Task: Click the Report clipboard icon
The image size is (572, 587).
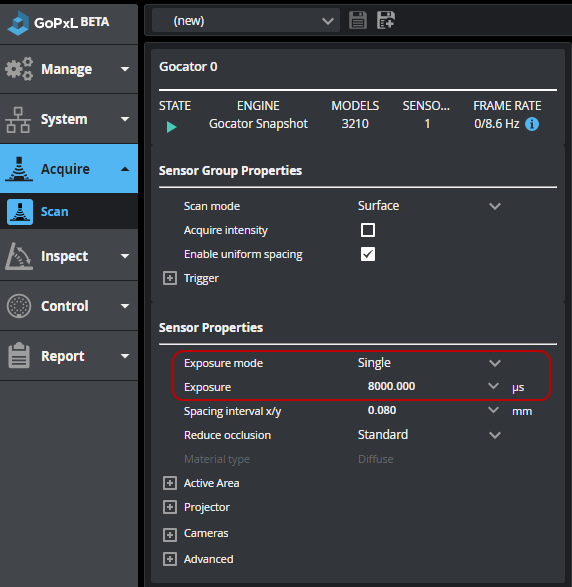Action: [x=19, y=355]
